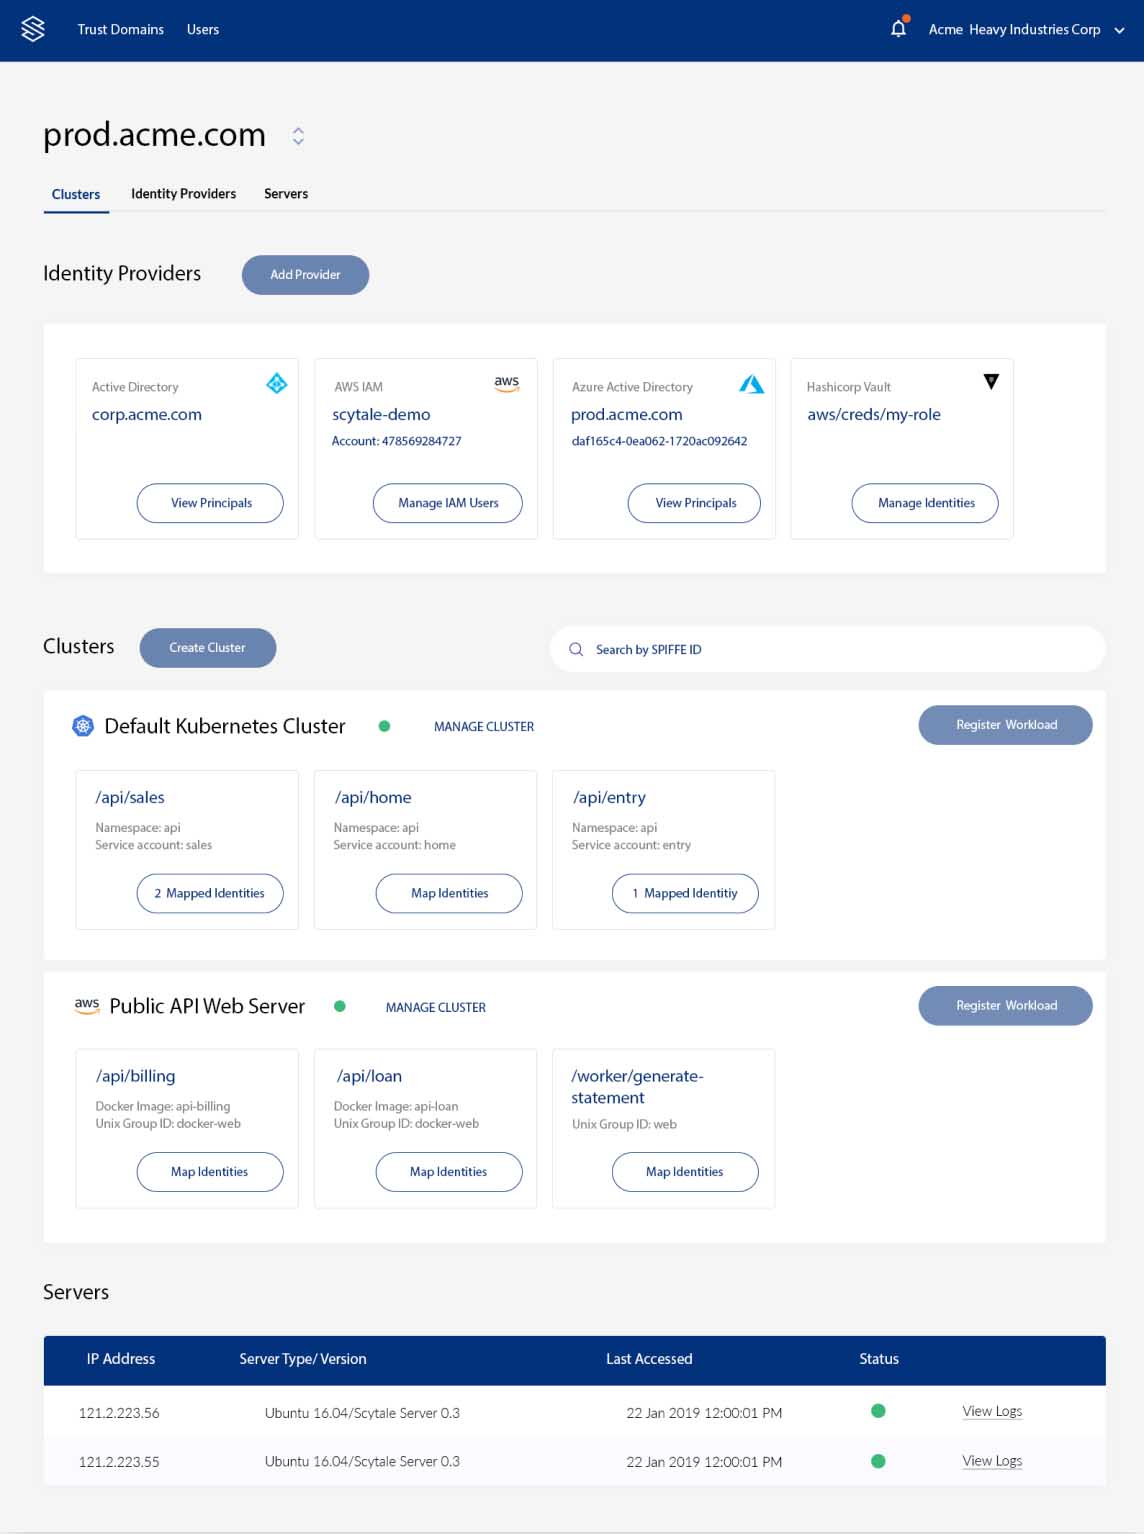This screenshot has height=1534, width=1144.
Task: Open the notifications bell icon
Action: coord(899,28)
